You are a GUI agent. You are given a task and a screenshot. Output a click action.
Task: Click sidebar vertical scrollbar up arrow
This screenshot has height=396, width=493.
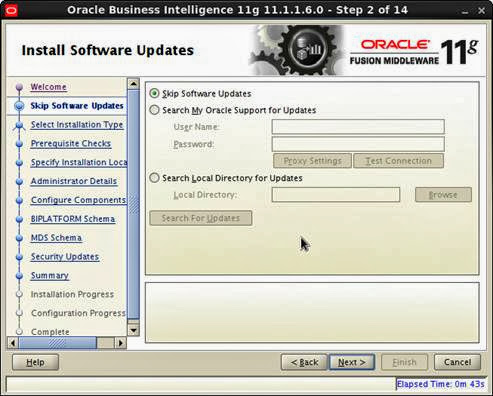click(133, 84)
